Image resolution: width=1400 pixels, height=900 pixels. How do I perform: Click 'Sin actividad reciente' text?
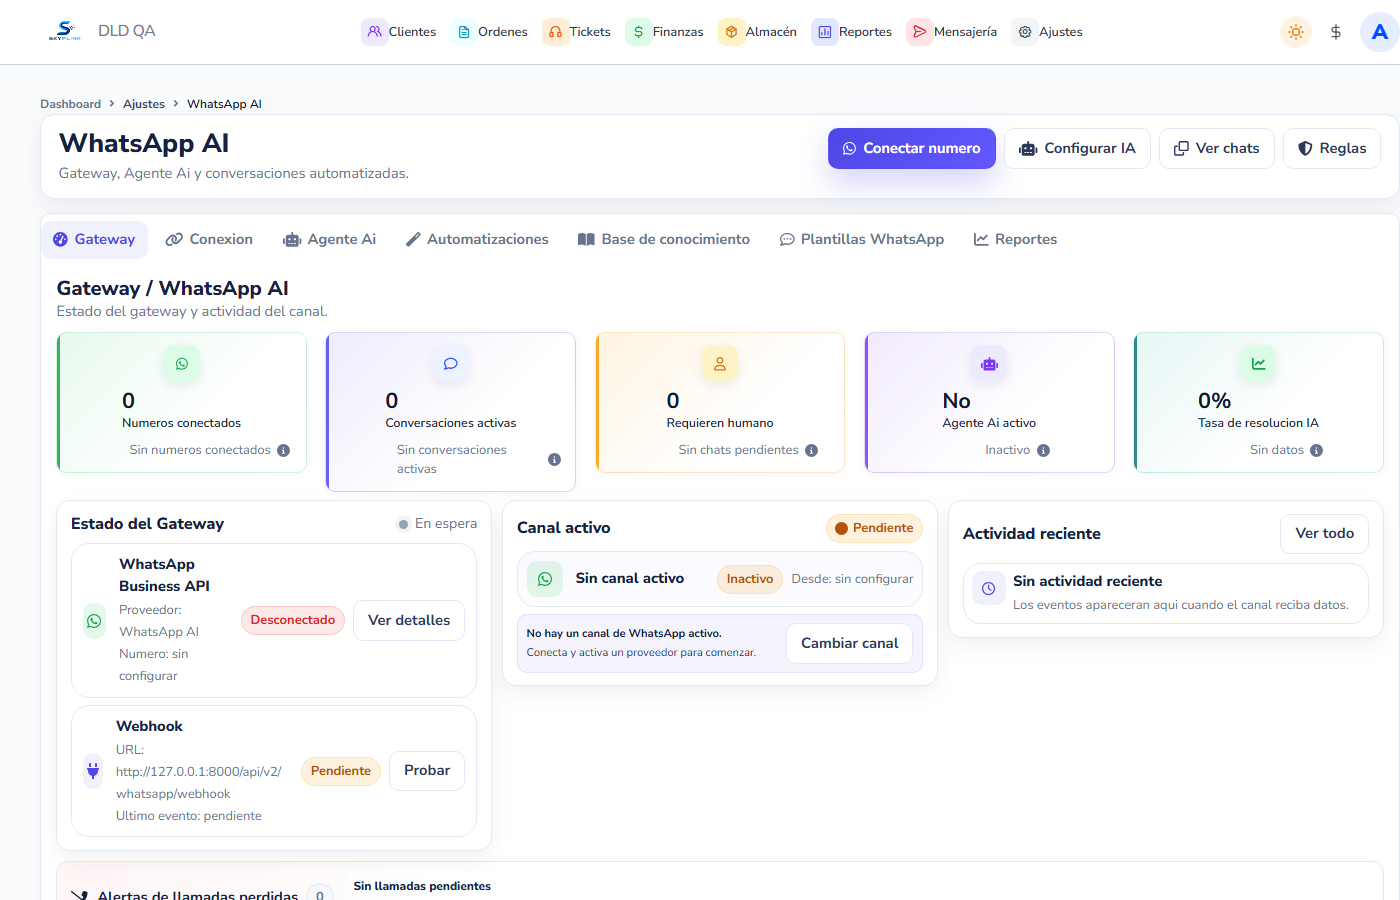coord(1088,581)
